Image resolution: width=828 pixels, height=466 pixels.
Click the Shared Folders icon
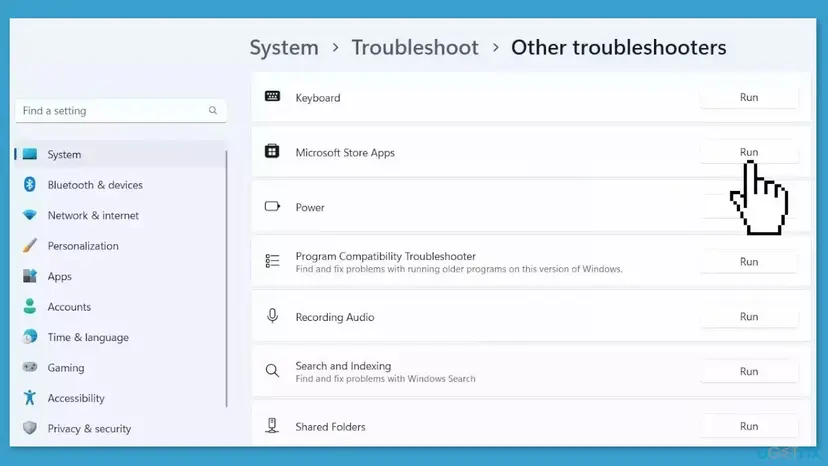point(272,425)
